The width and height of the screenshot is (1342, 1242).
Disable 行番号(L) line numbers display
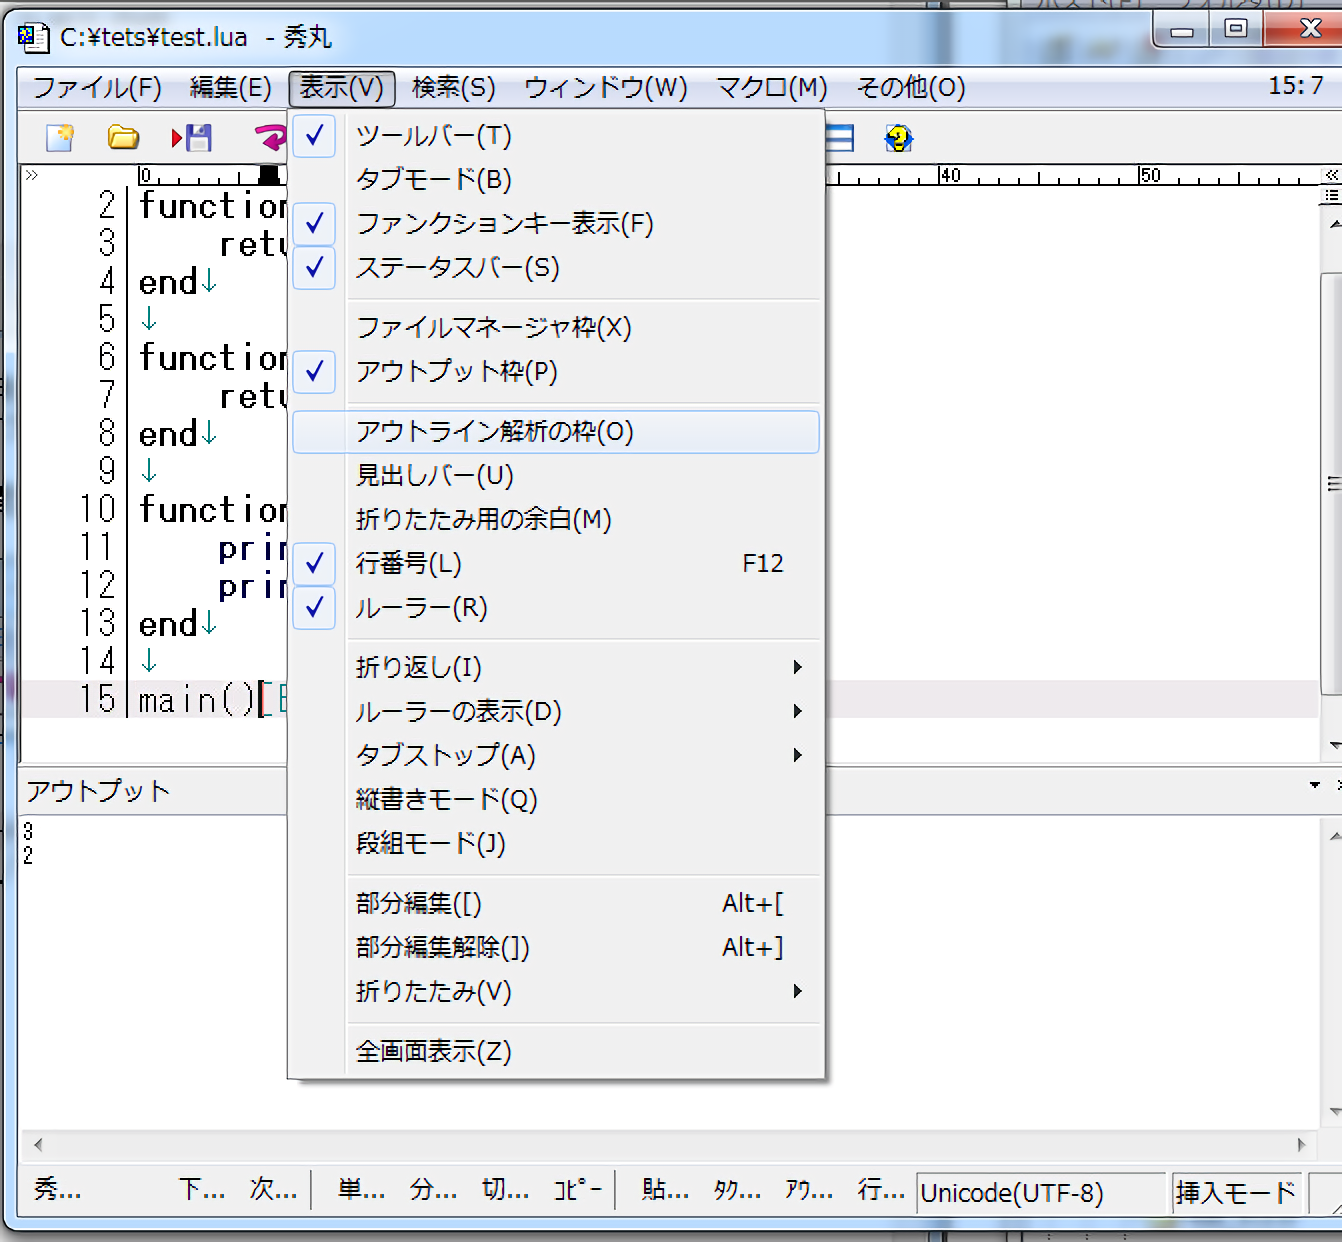coord(408,564)
